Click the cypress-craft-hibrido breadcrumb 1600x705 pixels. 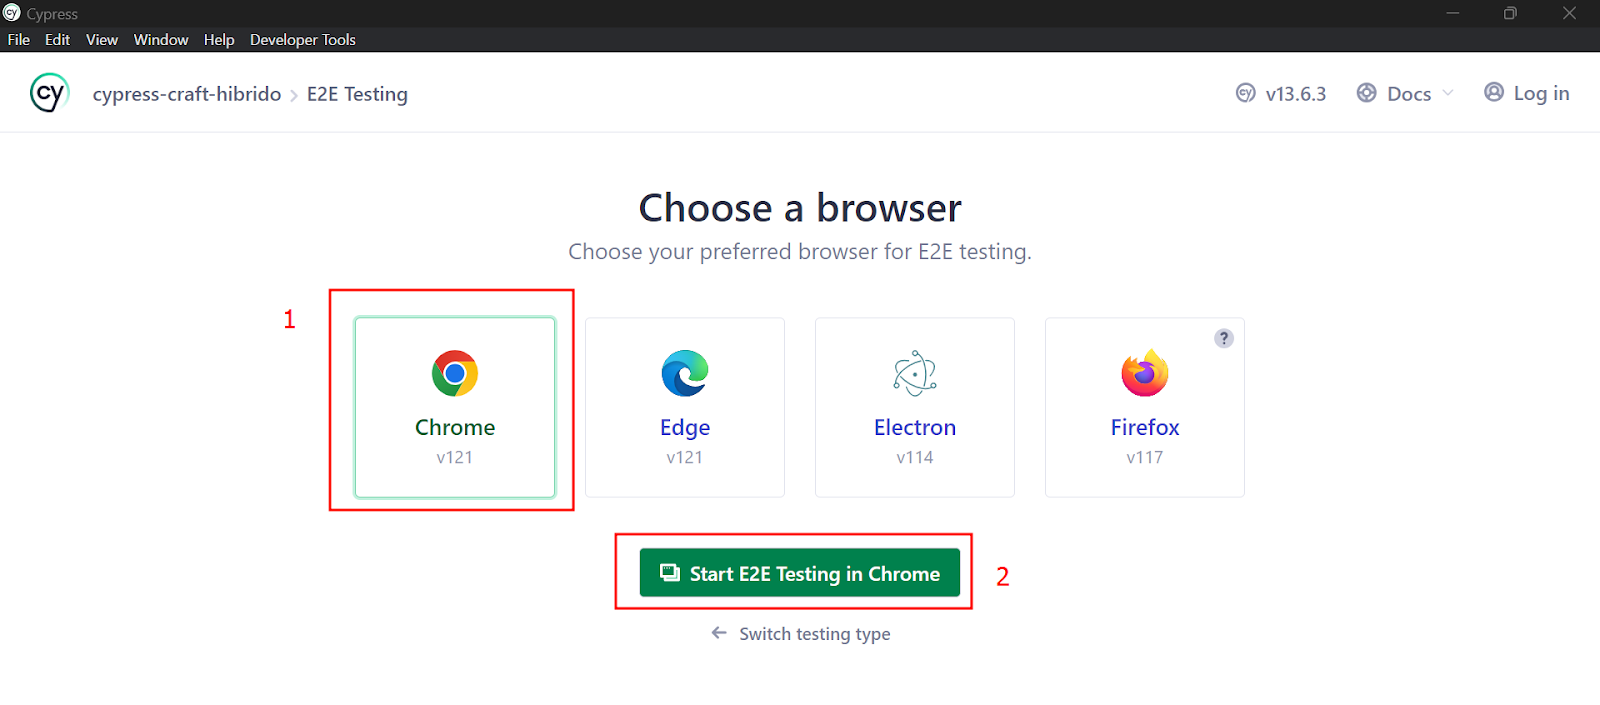coord(187,94)
